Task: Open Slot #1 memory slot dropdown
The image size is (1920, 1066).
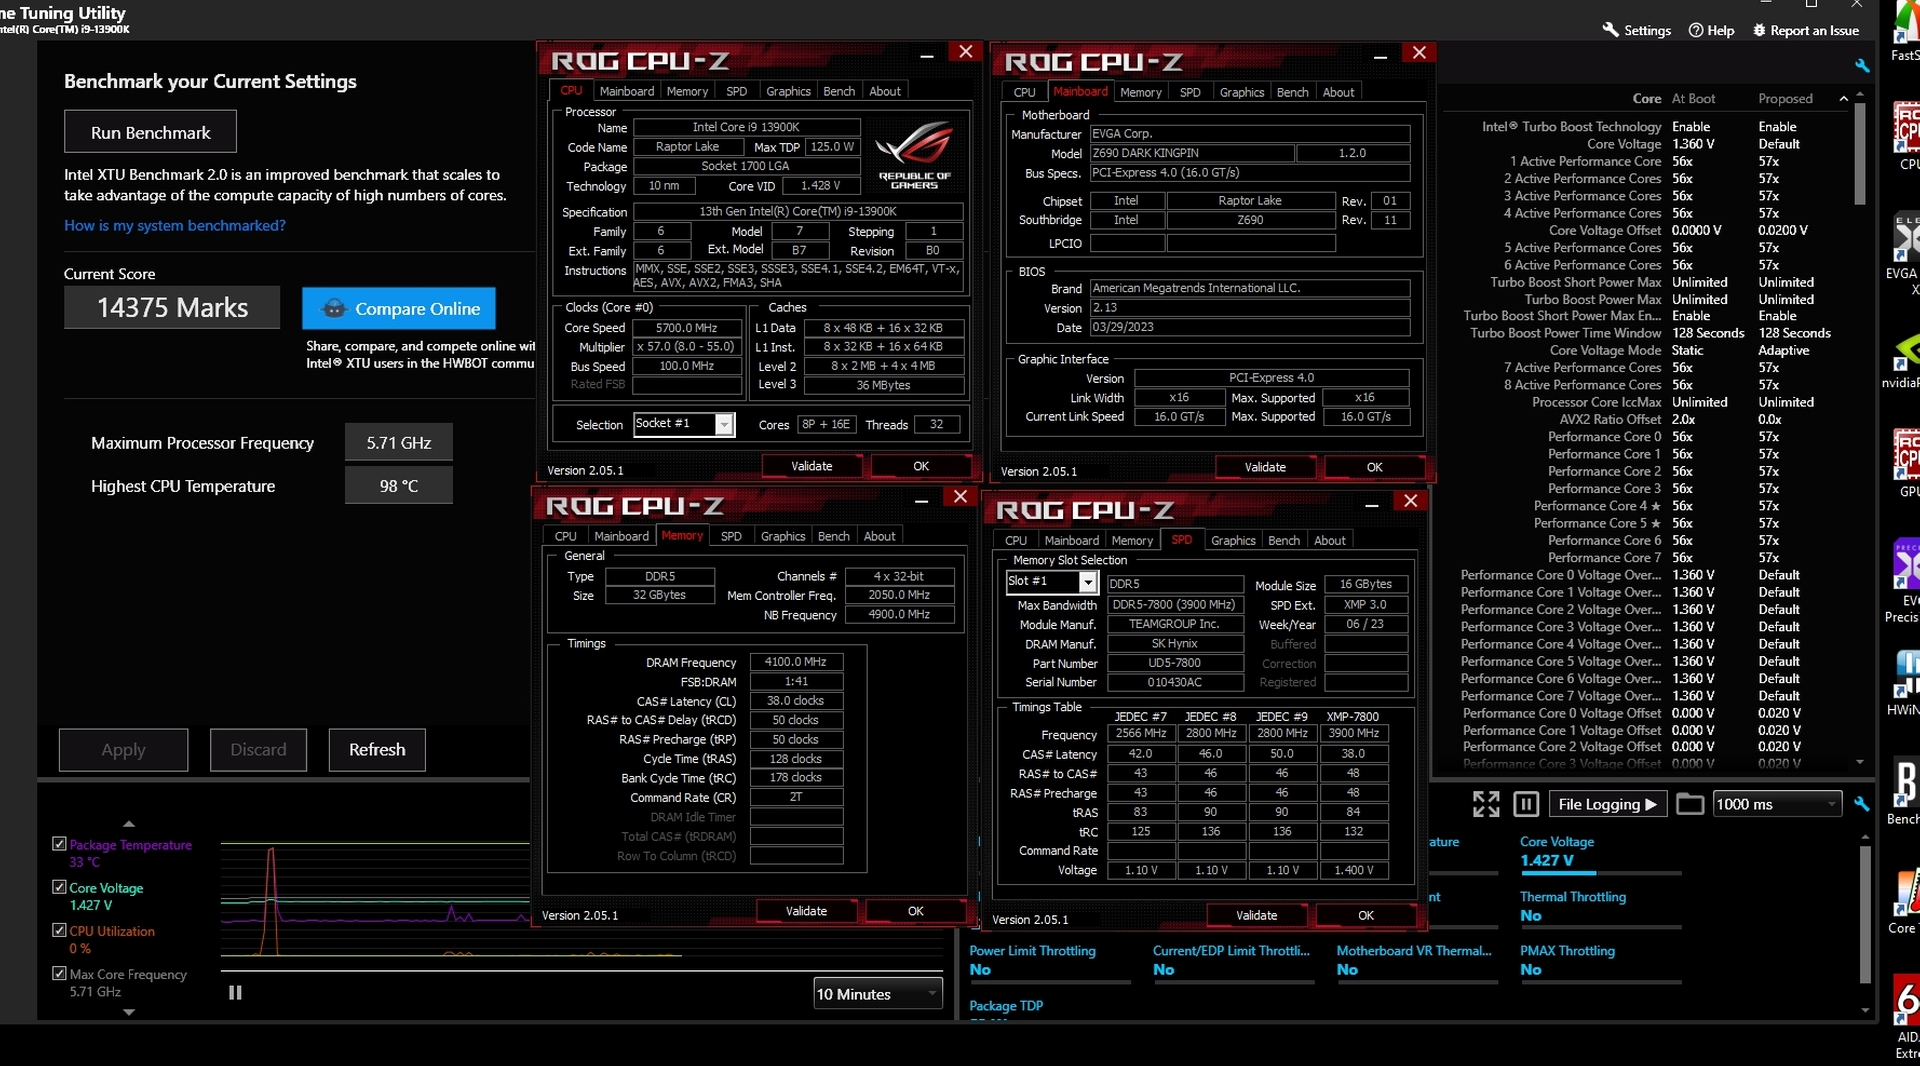Action: (1052, 582)
